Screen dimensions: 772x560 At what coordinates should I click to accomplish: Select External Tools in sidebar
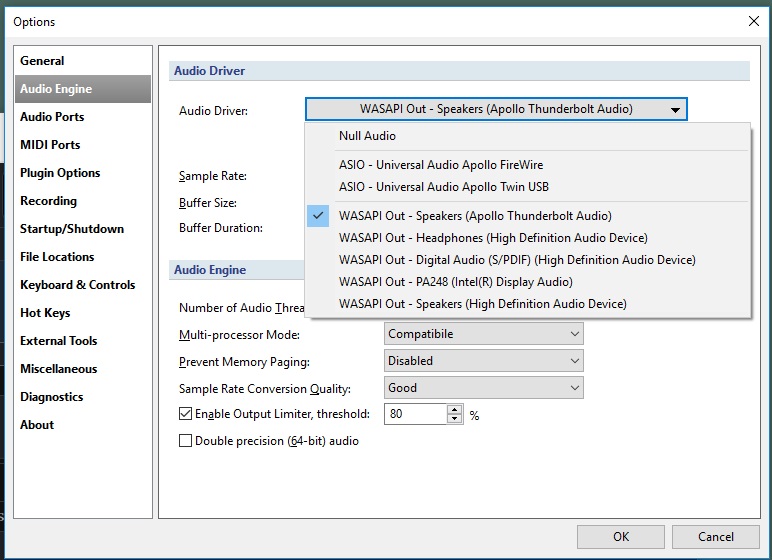(83, 341)
